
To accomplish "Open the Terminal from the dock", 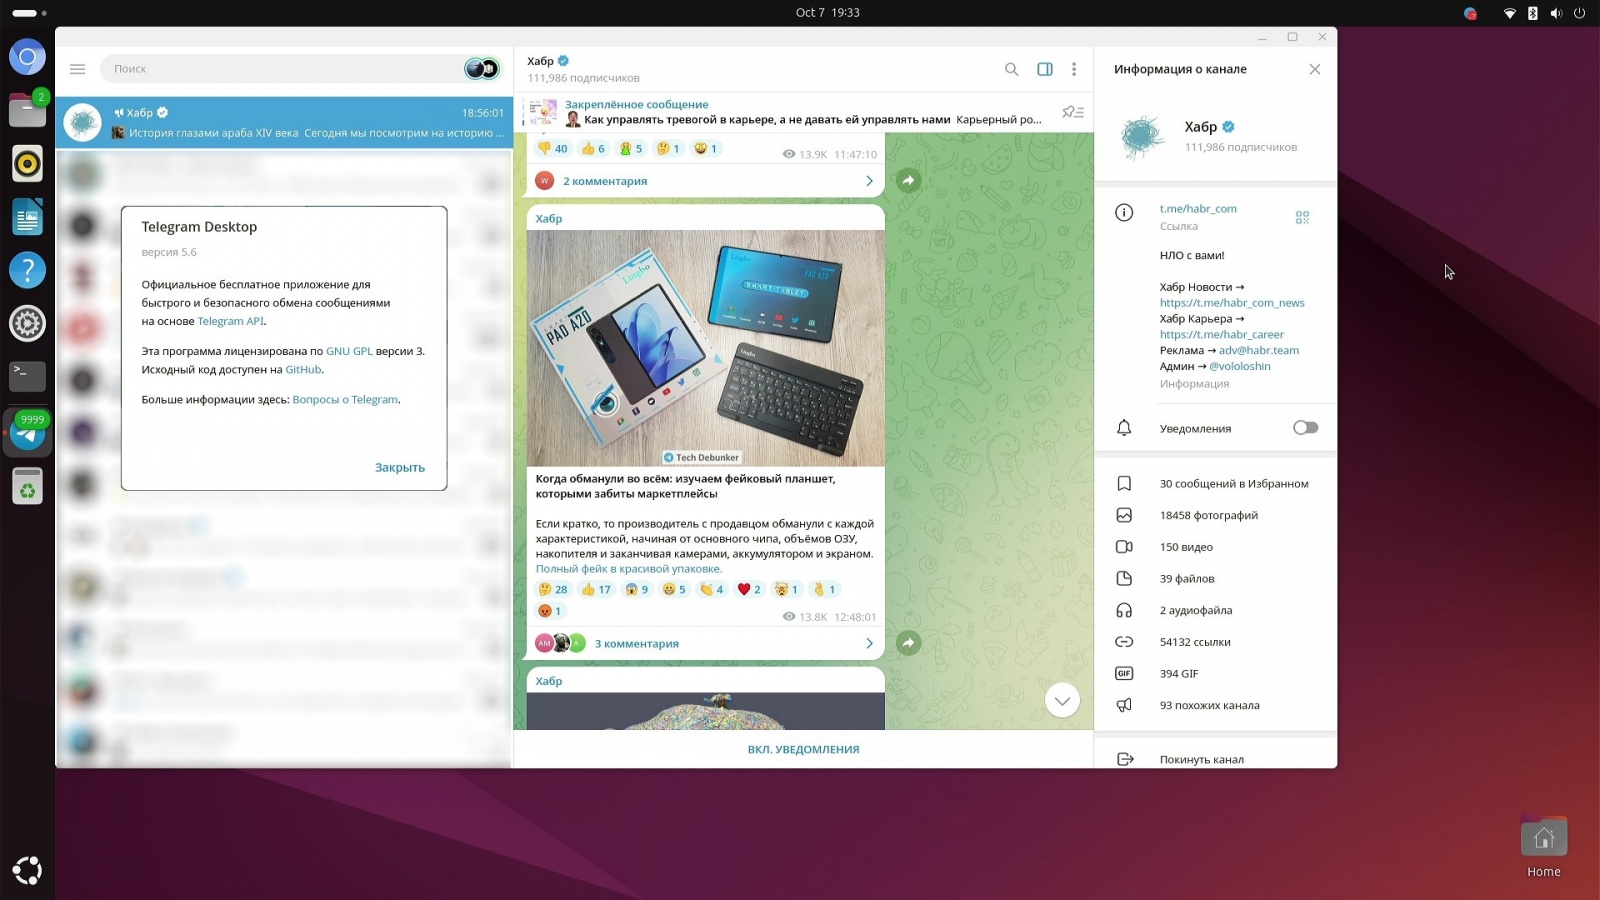I will pos(27,376).
